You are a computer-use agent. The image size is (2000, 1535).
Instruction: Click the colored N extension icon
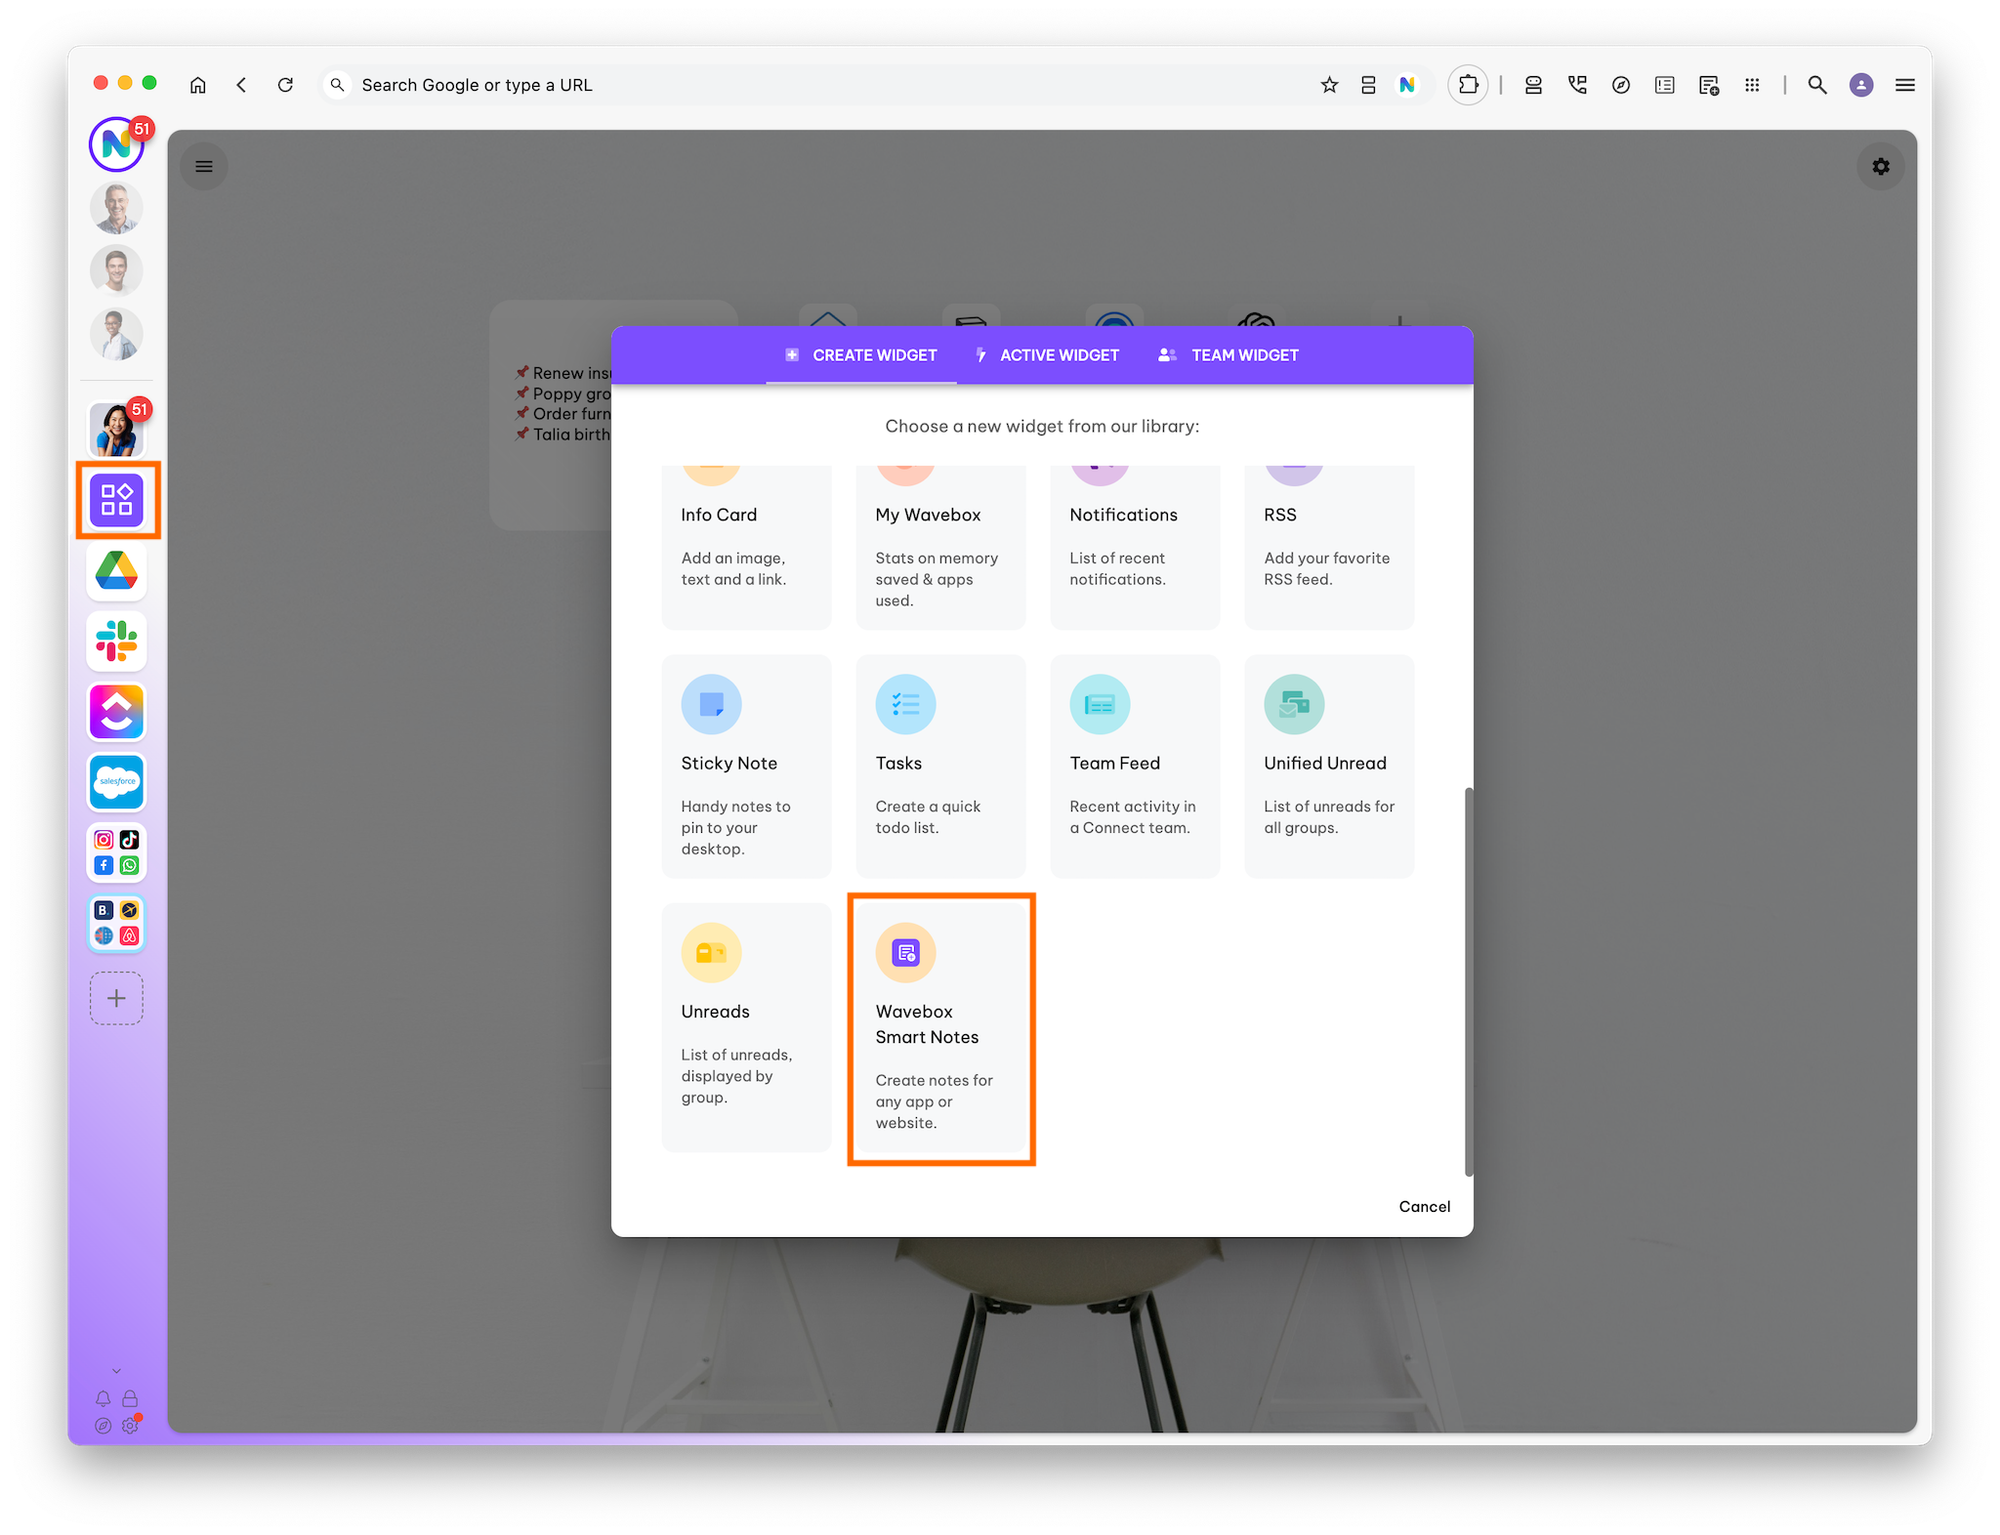[x=1407, y=85]
